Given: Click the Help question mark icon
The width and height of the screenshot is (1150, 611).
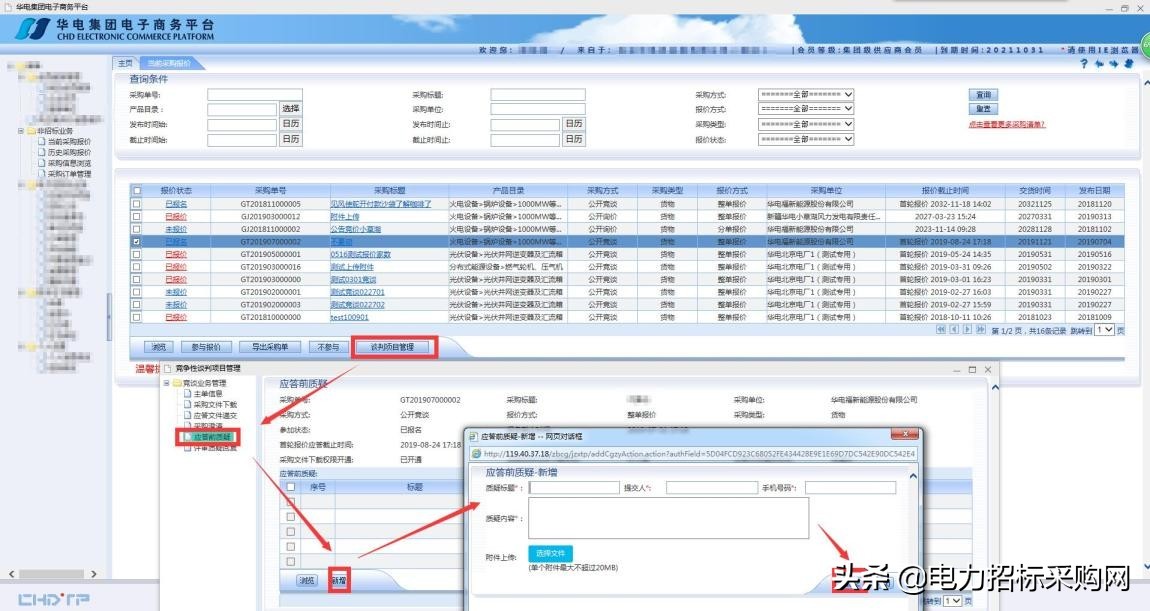Looking at the screenshot, I should 1086,63.
